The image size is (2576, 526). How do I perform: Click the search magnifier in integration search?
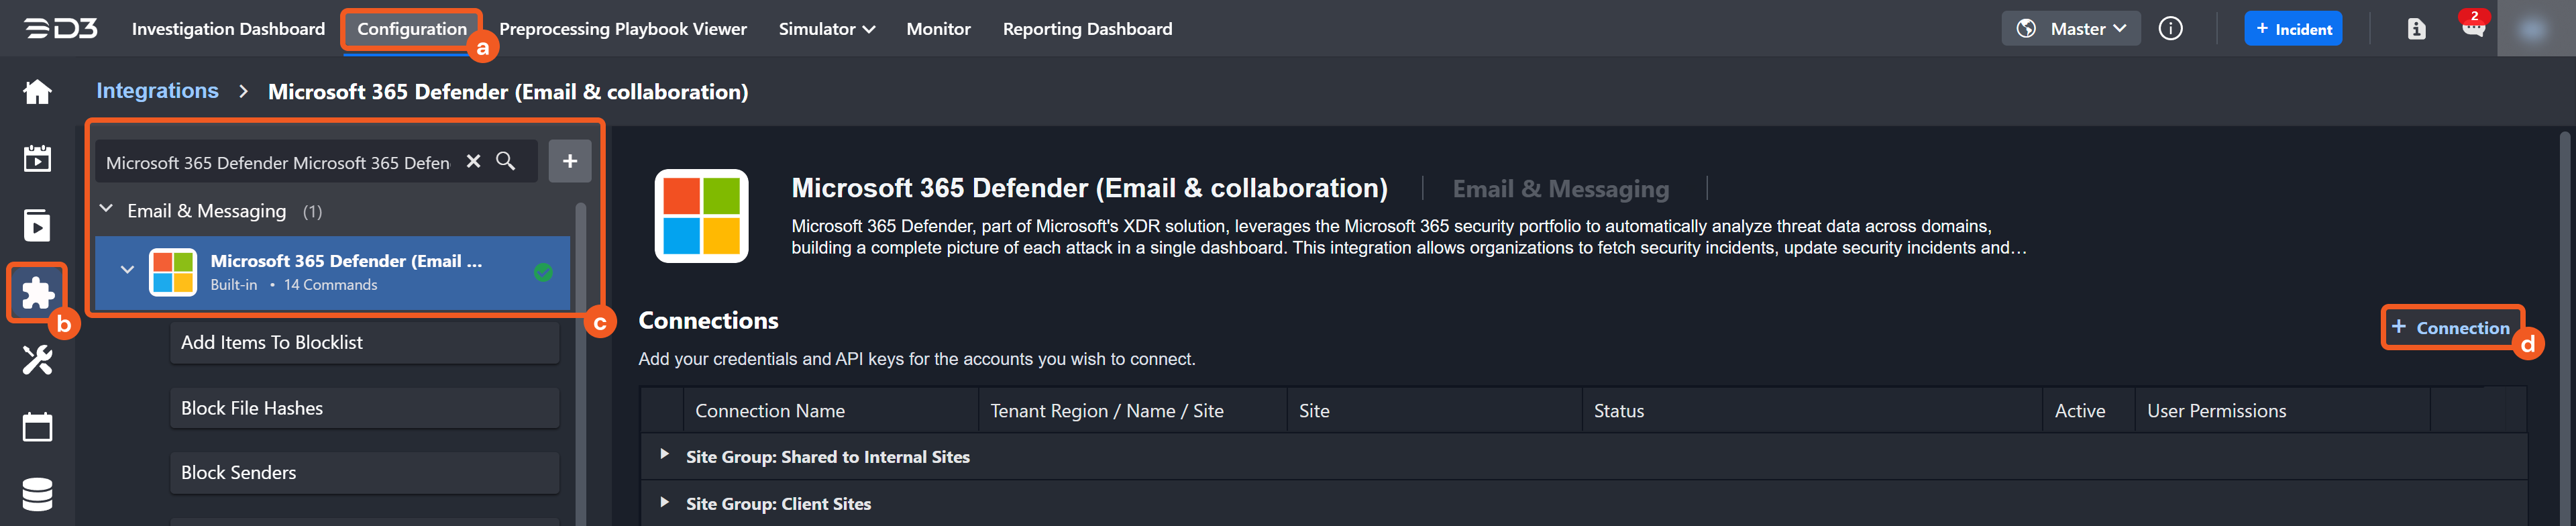pyautogui.click(x=506, y=161)
